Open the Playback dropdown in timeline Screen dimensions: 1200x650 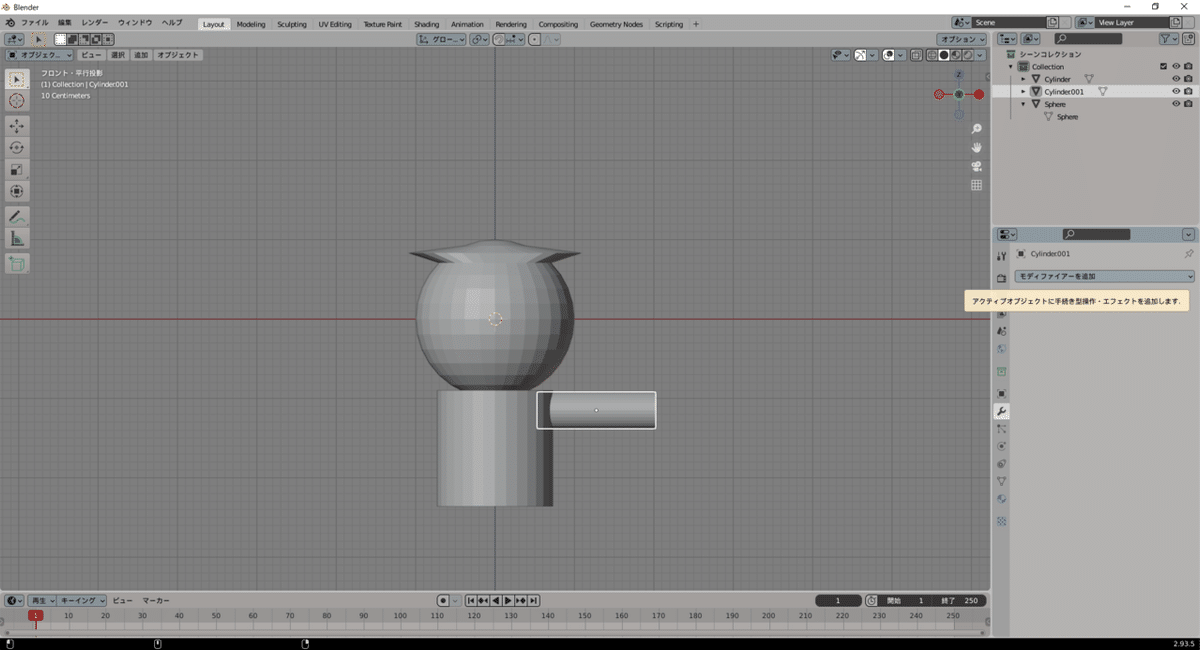[42, 600]
